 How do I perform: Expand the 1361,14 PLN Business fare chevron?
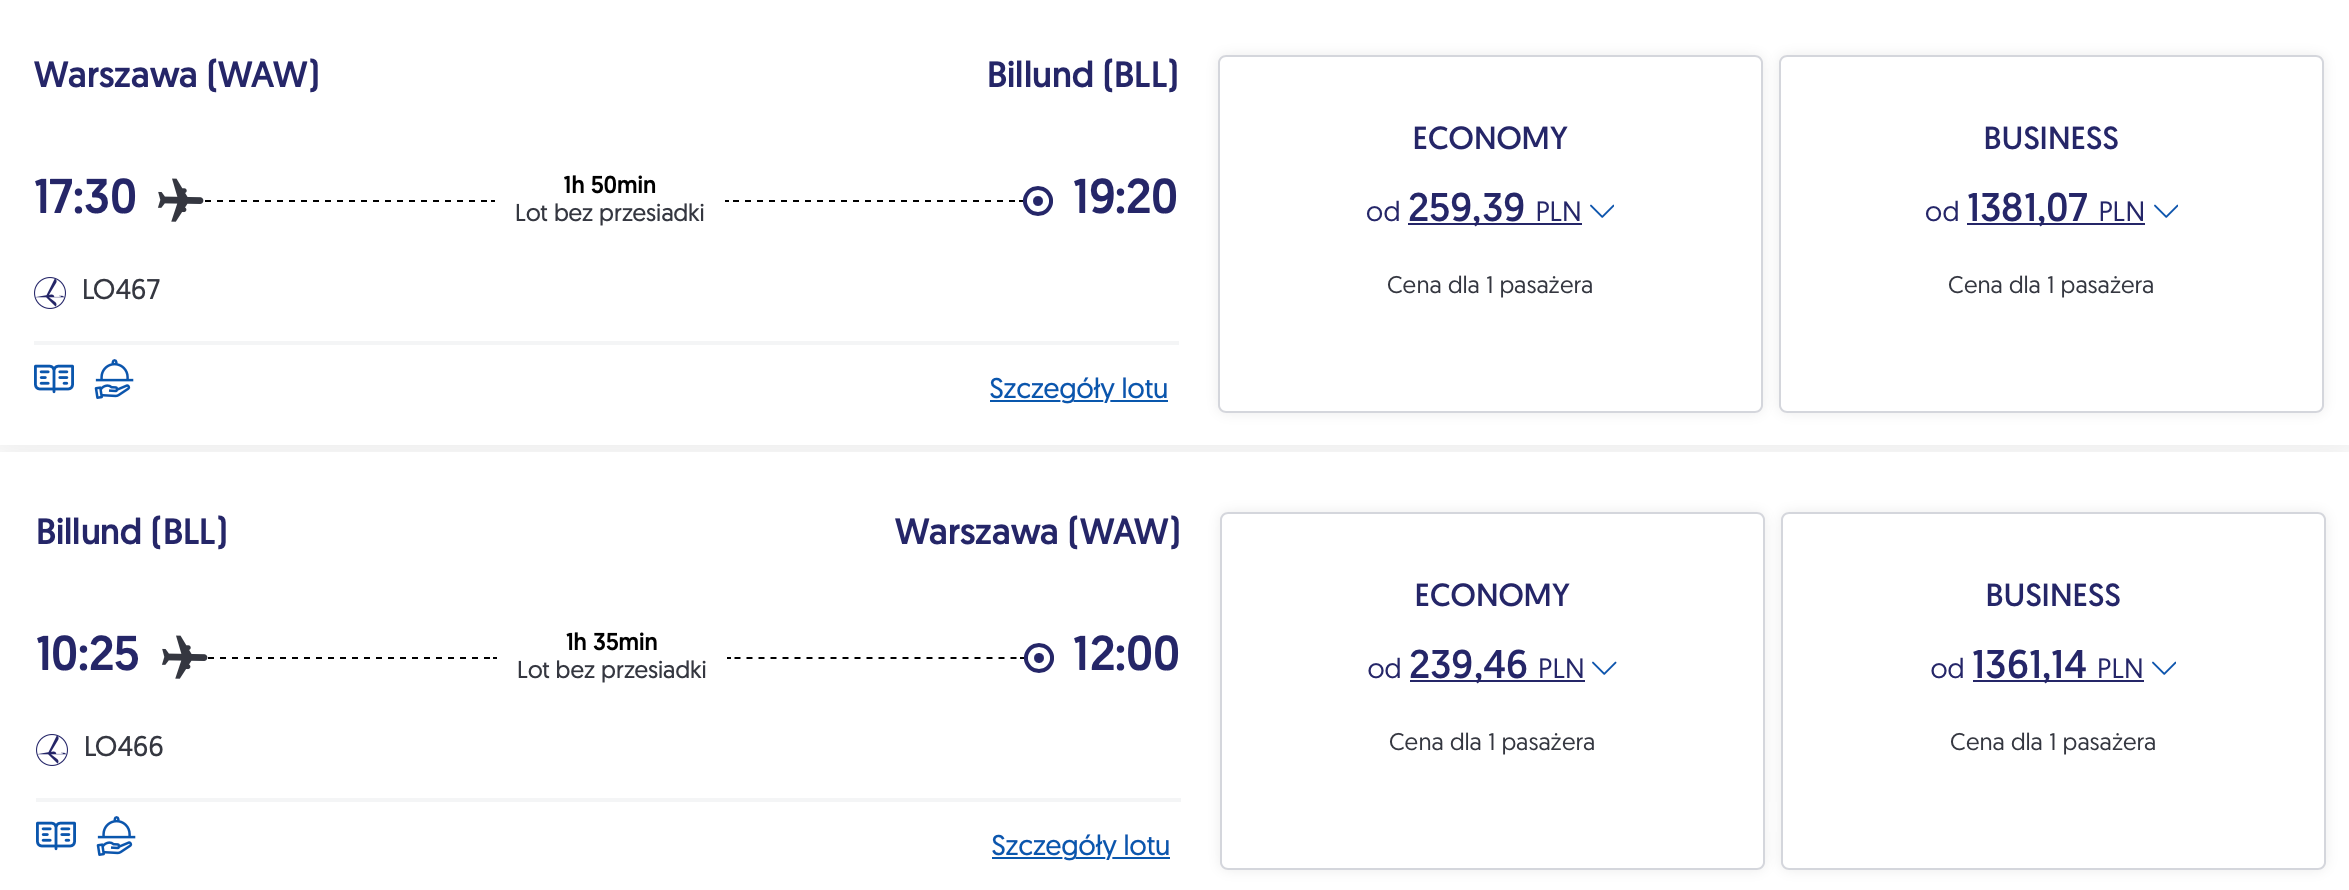click(2164, 668)
